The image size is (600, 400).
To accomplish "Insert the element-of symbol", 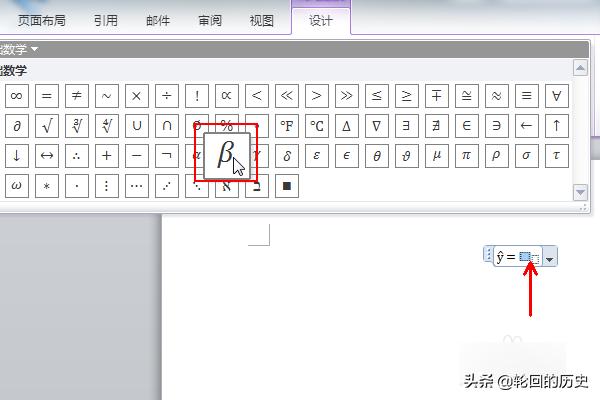I will (467, 126).
